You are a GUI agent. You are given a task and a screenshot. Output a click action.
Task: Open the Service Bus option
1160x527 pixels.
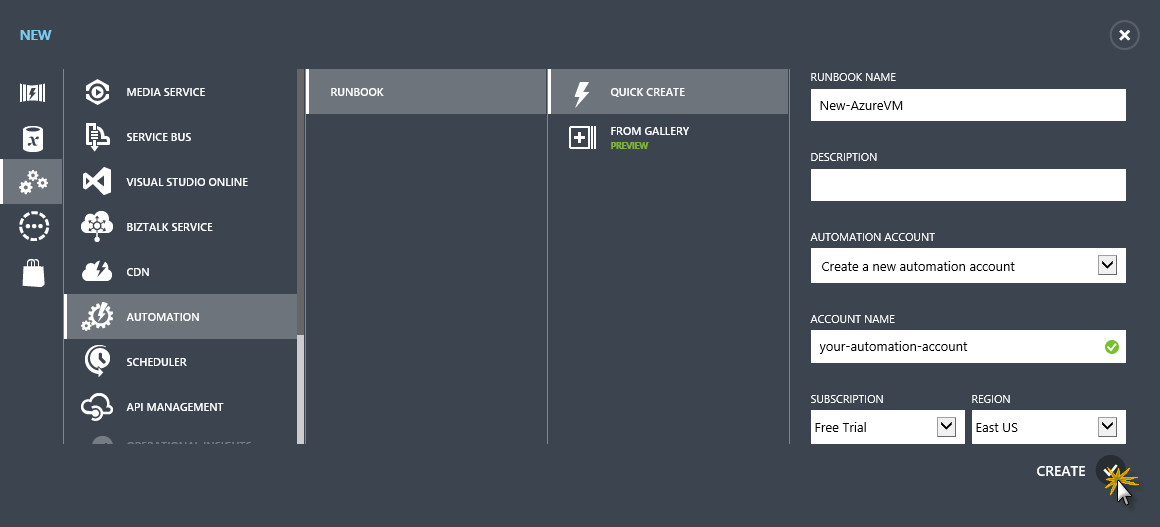pyautogui.click(x=181, y=137)
